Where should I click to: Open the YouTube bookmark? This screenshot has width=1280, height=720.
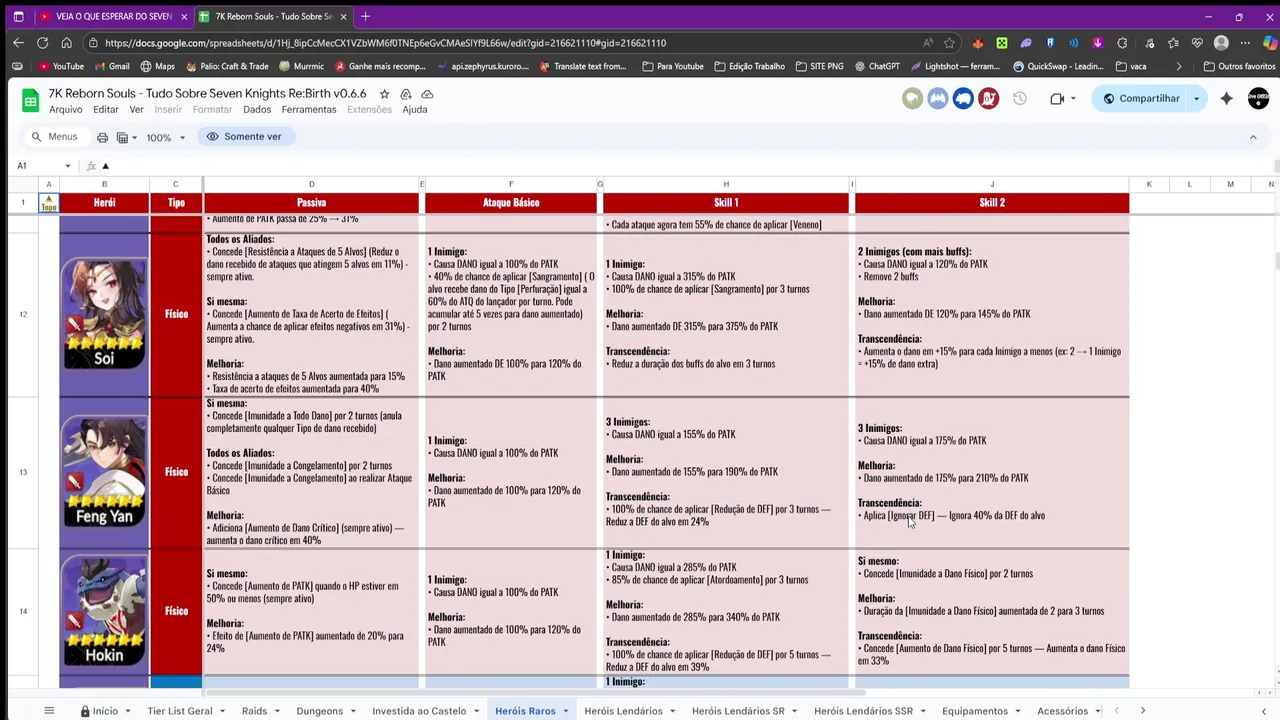point(61,66)
